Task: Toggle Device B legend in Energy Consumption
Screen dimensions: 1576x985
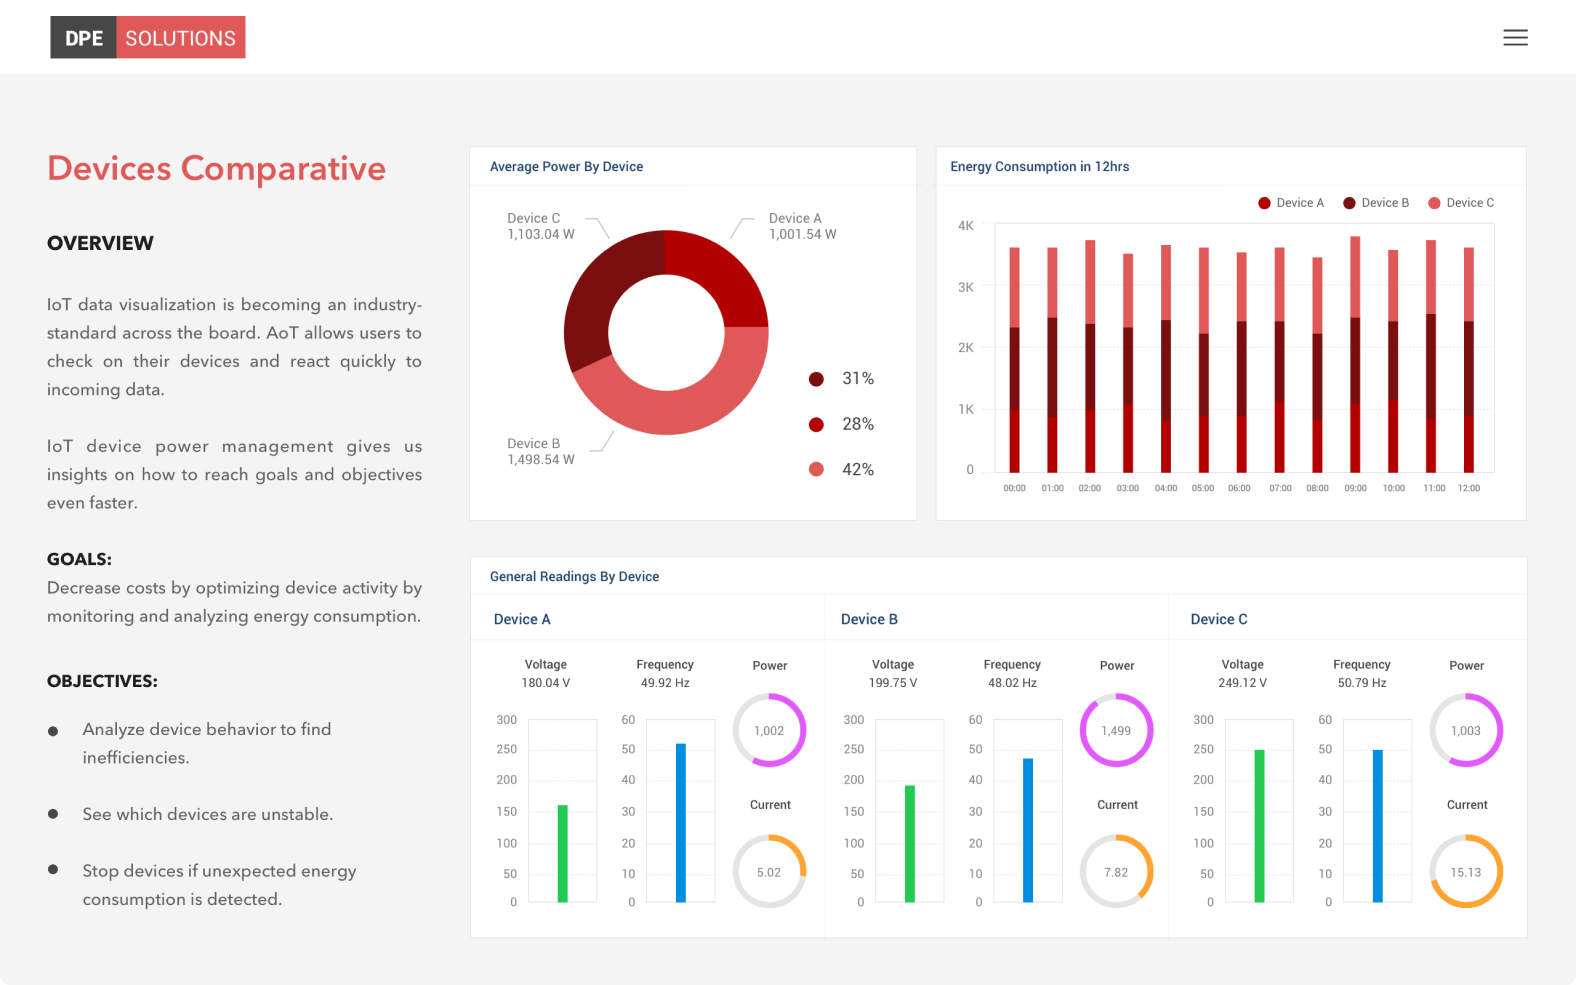Action: click(1375, 203)
